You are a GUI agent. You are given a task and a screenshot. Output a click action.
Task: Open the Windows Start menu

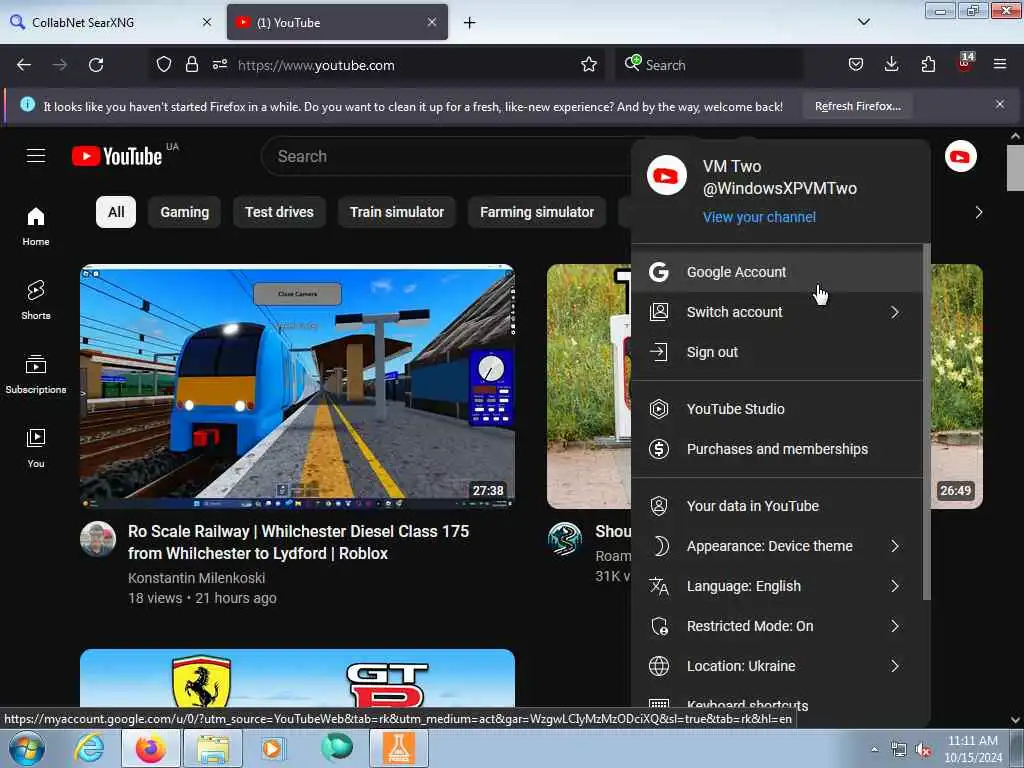tap(27, 748)
